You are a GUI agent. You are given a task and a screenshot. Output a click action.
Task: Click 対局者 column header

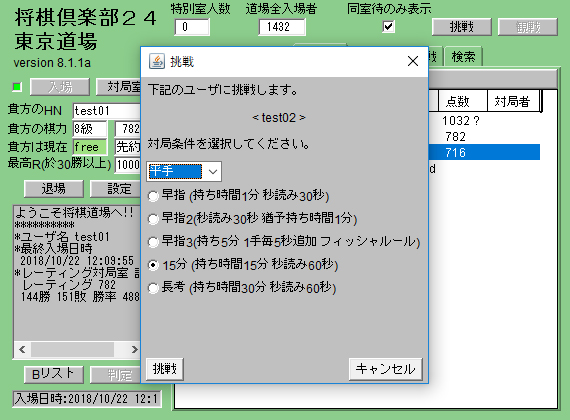[514, 101]
